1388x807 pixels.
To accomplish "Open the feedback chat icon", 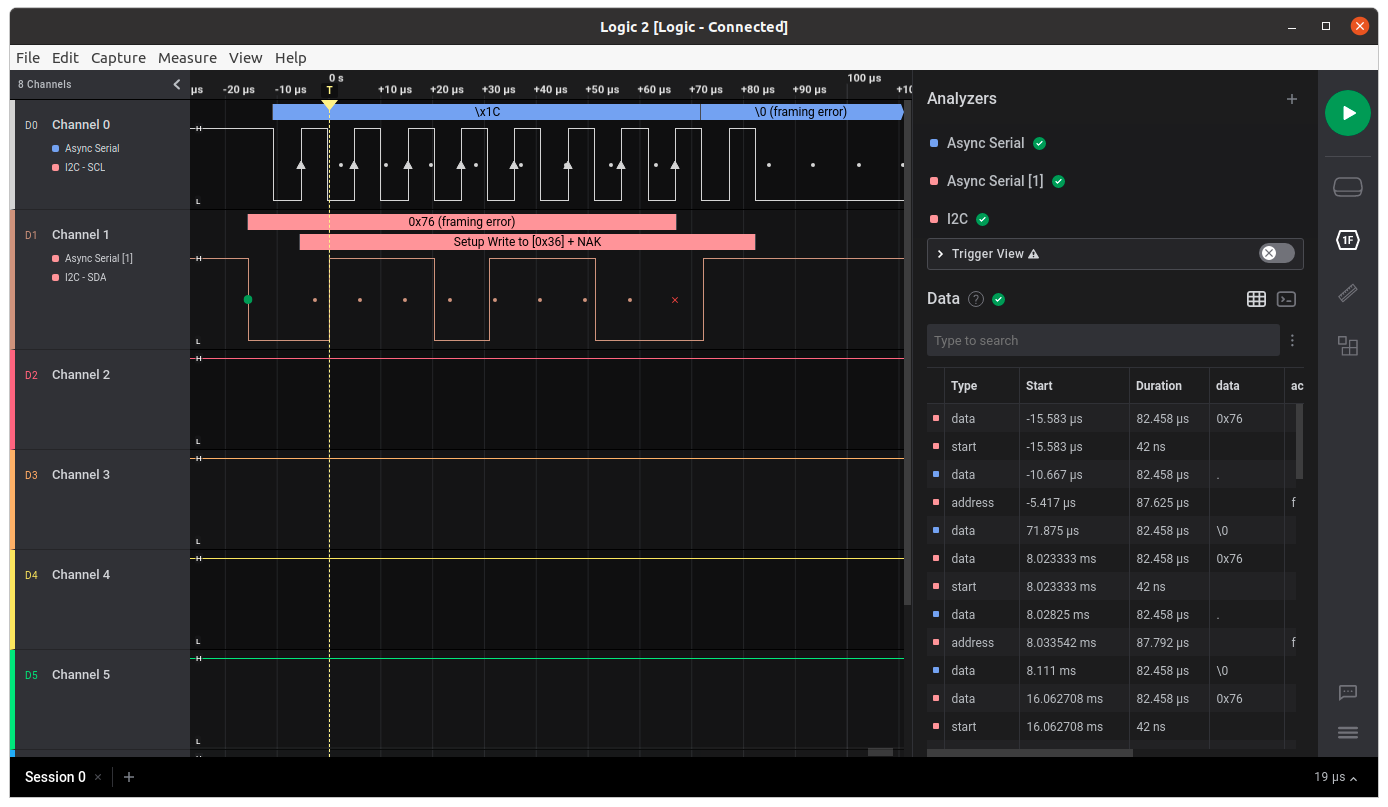I will (1348, 692).
